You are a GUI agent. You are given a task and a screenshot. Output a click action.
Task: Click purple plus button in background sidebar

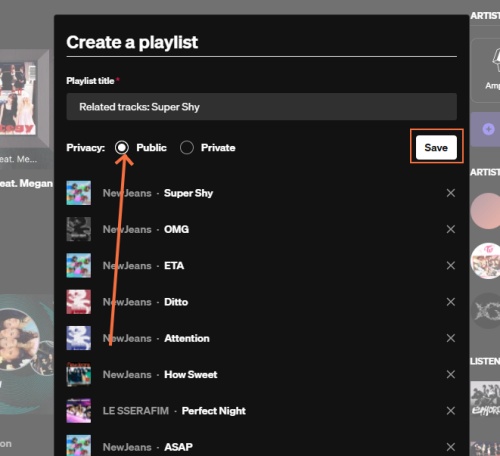(x=489, y=129)
